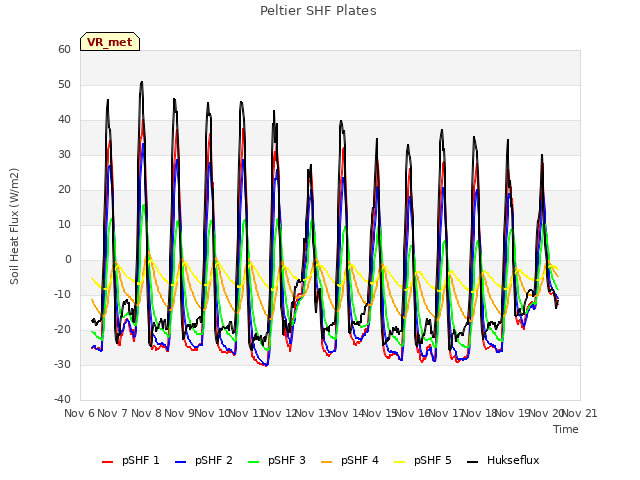
Task: Click the Nov 6 x-axis tick label
Action: (79, 413)
